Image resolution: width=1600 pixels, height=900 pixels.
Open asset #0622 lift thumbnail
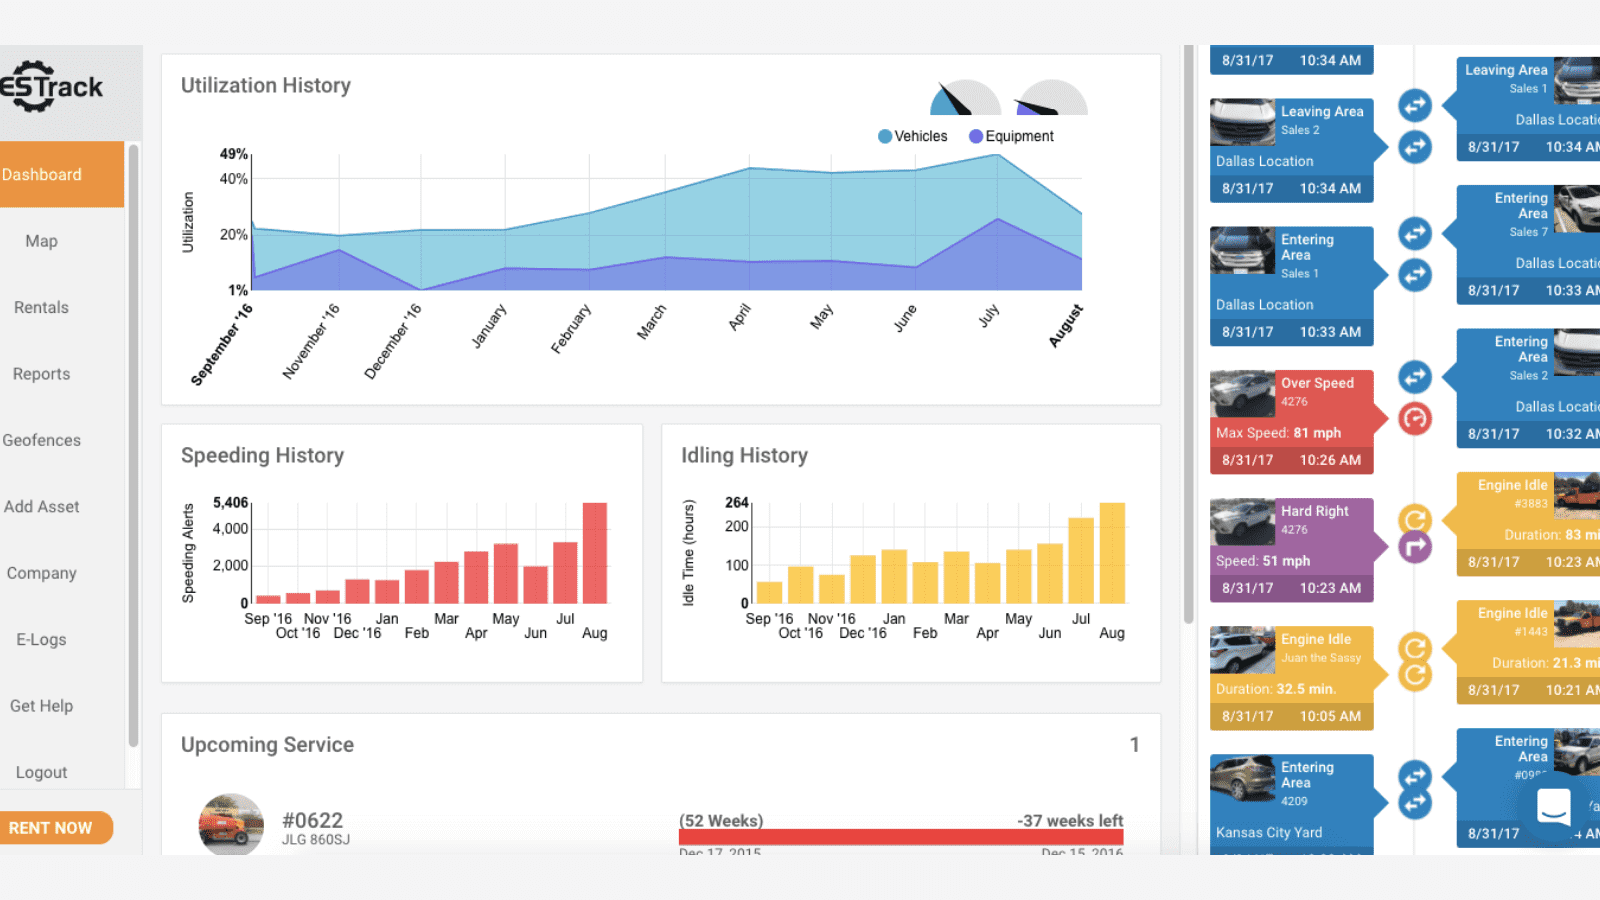(x=231, y=826)
